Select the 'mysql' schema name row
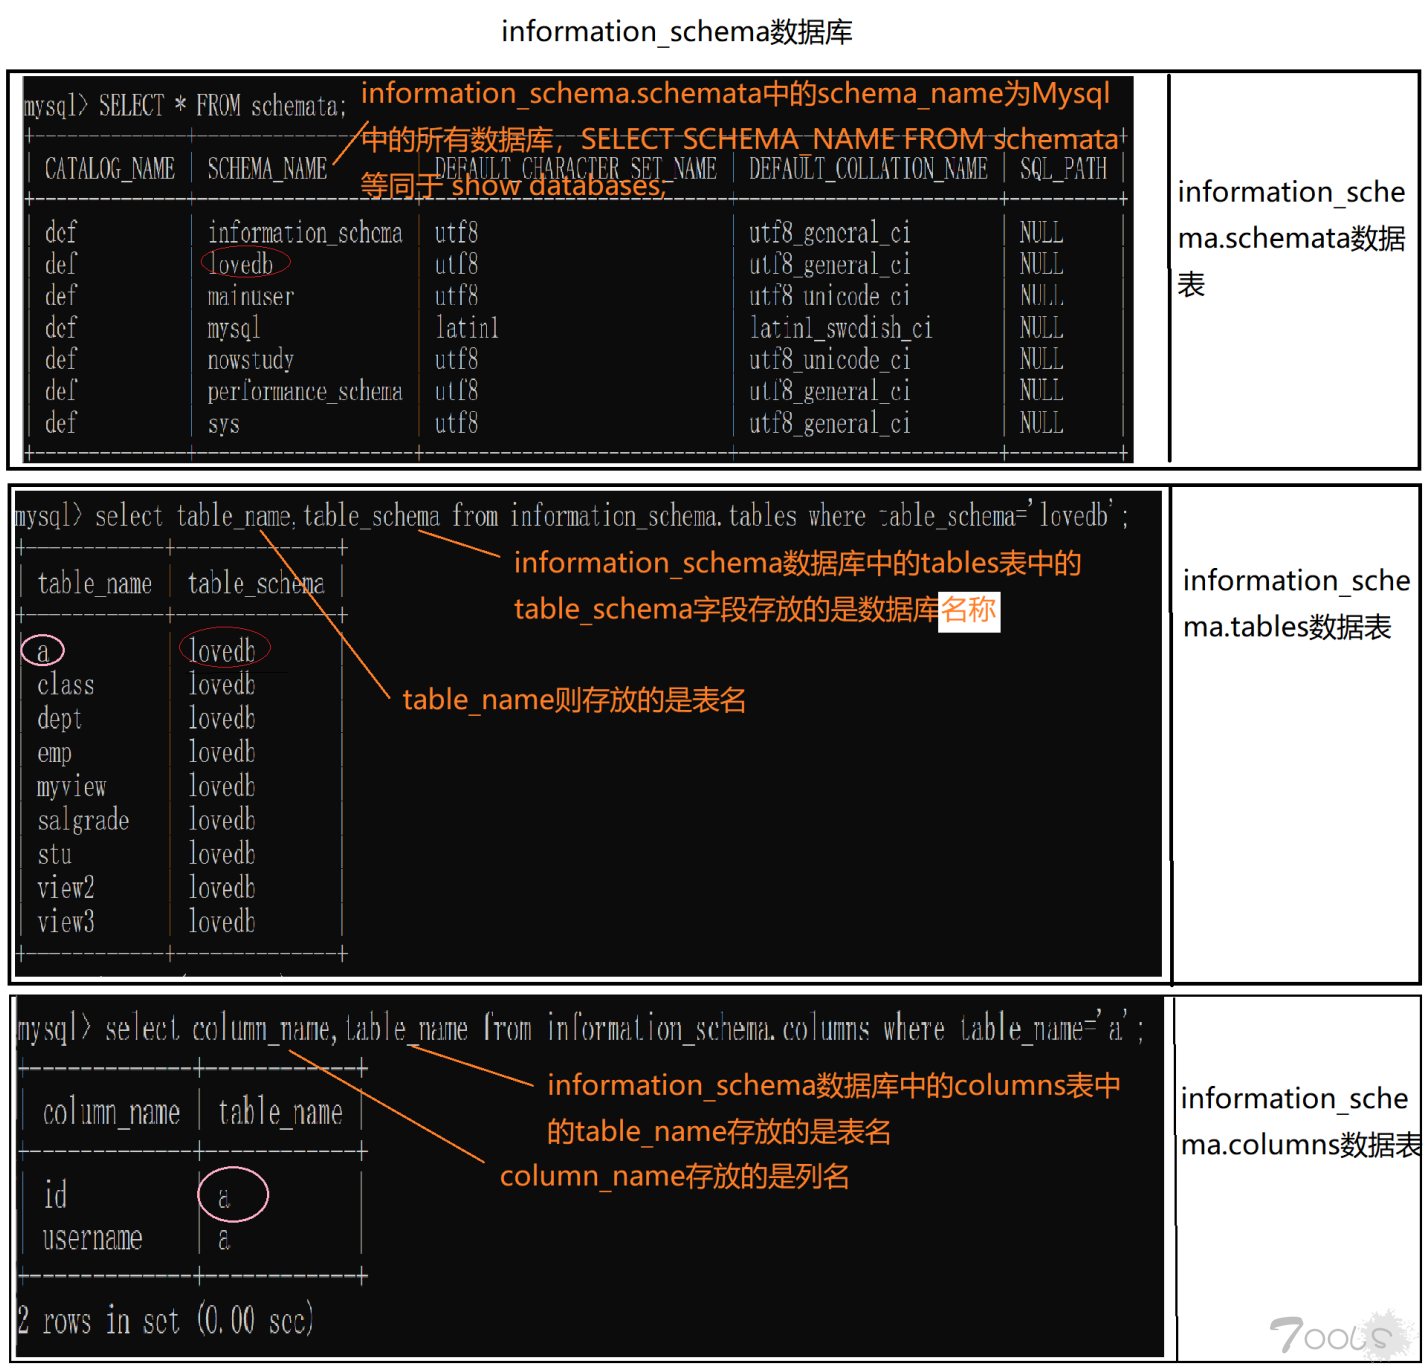 233,328
